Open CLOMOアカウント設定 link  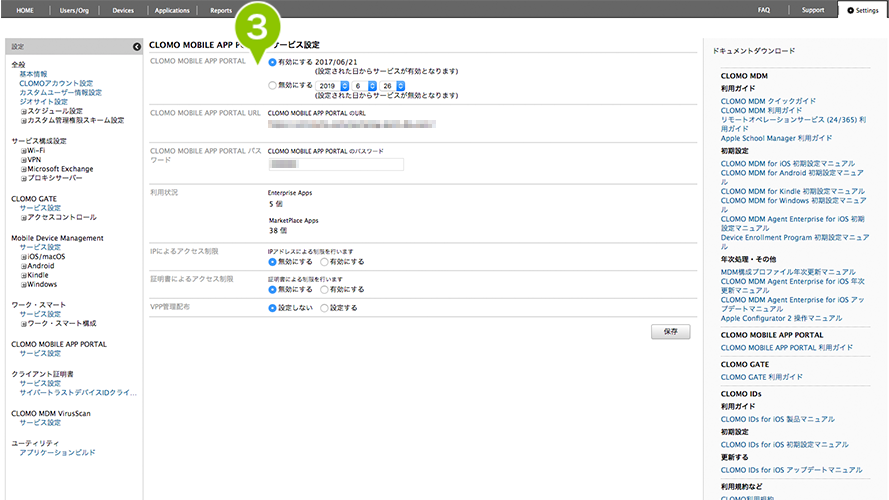56,83
